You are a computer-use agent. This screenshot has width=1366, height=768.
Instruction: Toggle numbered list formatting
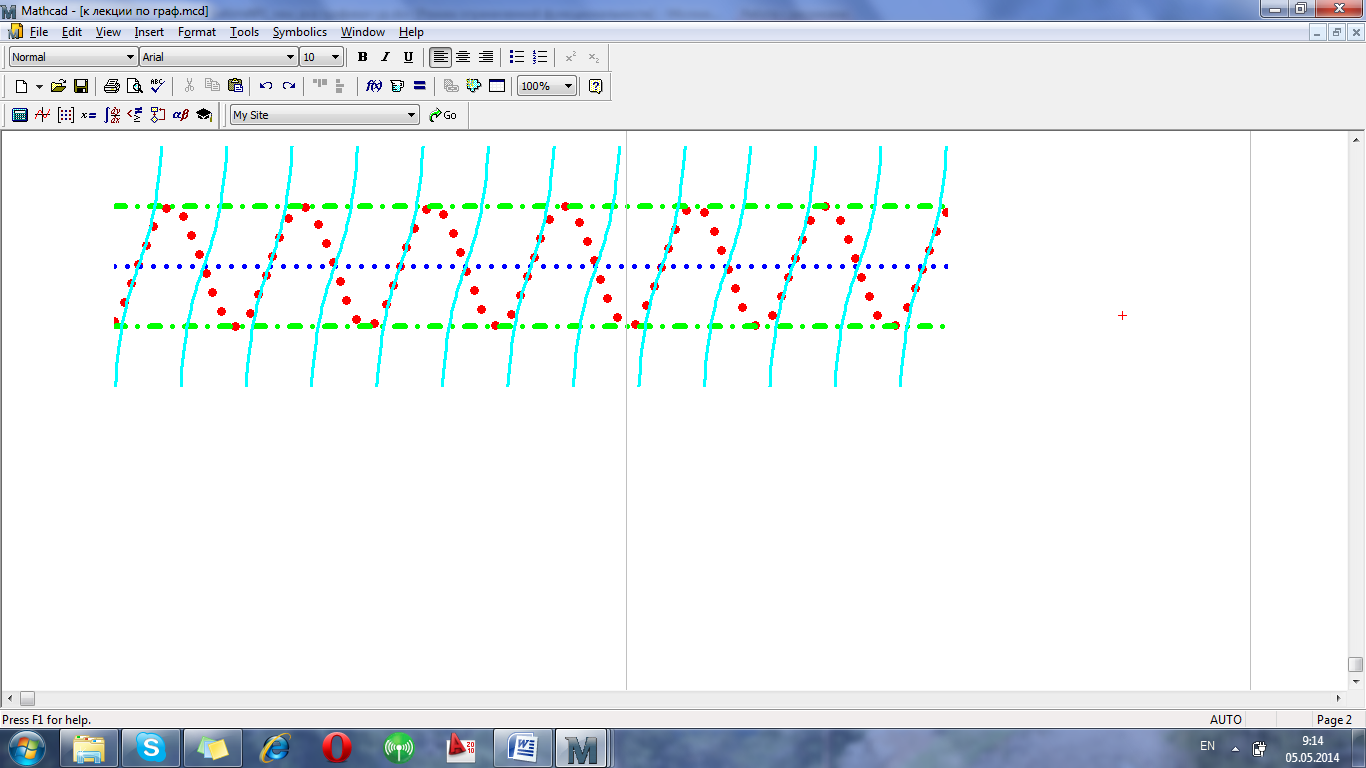[x=540, y=57]
